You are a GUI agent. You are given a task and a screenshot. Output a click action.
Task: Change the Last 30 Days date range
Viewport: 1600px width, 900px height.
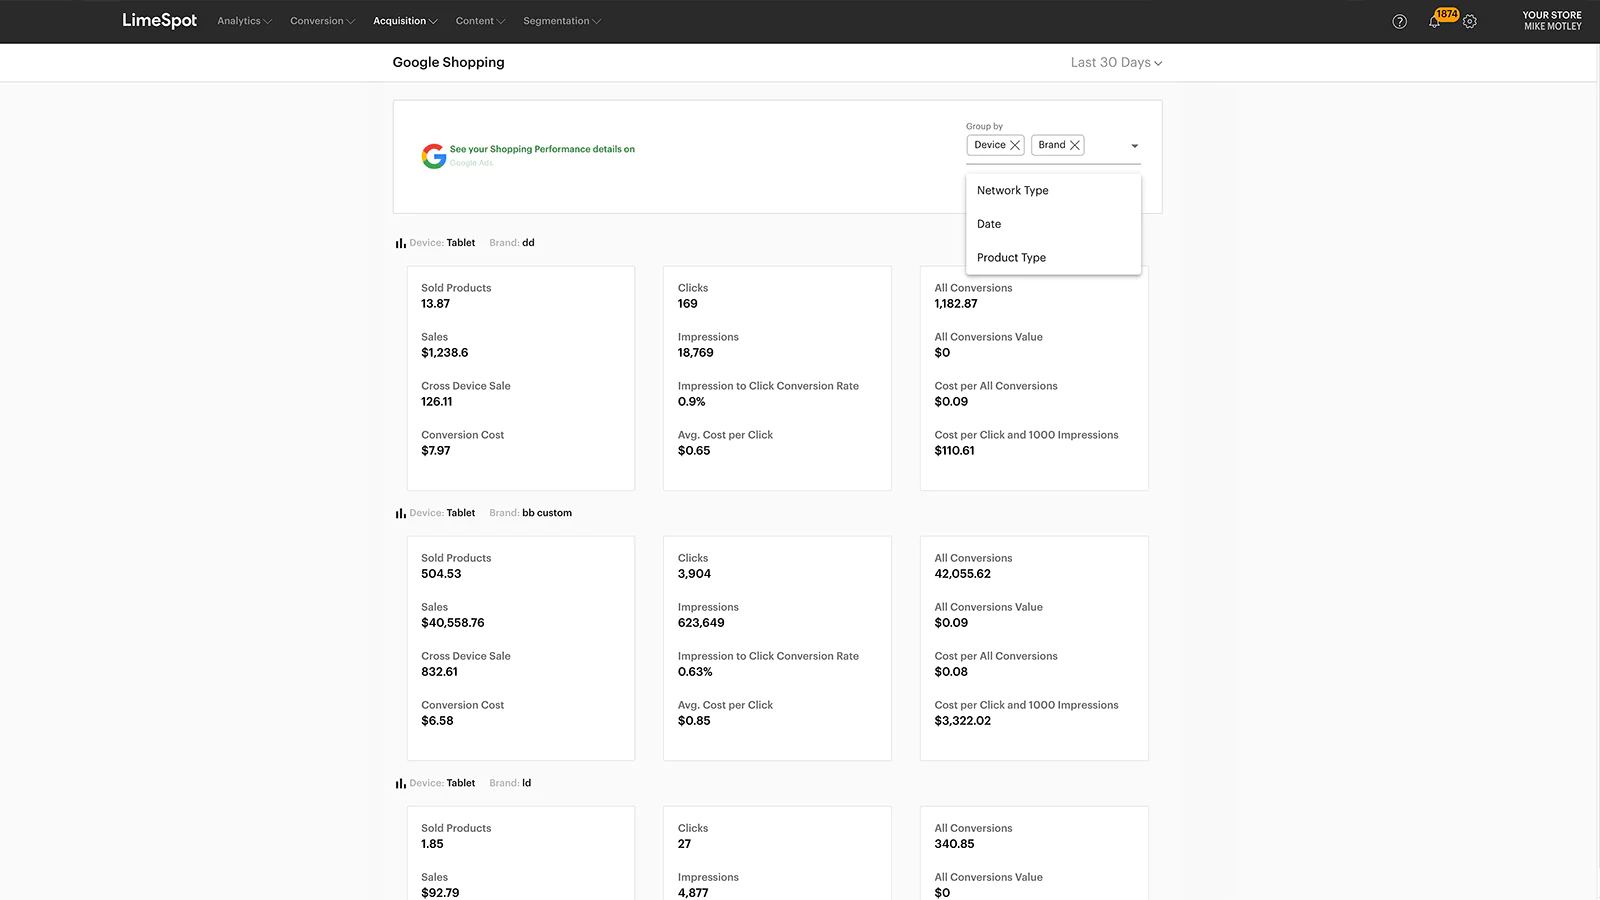pos(1116,62)
